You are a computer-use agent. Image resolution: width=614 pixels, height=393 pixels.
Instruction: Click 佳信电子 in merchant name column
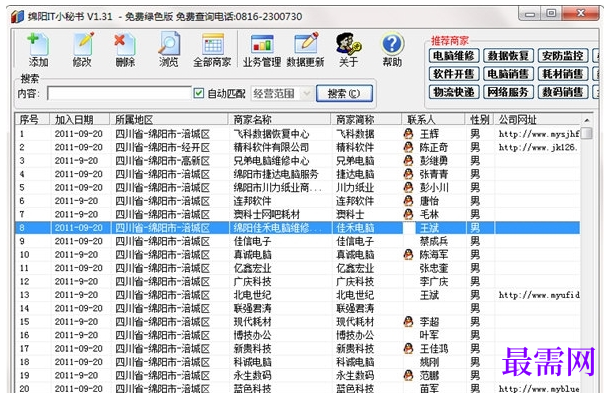[x=252, y=241]
